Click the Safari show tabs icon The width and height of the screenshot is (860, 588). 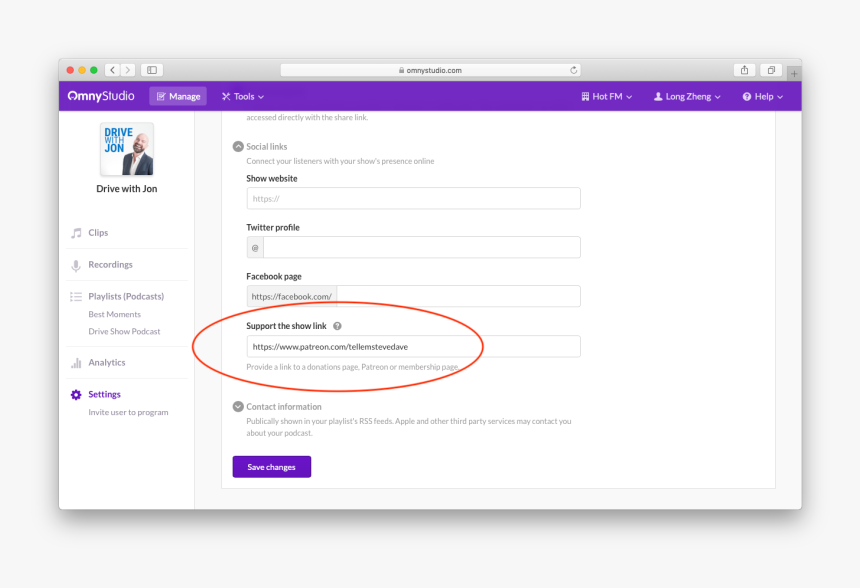click(771, 70)
